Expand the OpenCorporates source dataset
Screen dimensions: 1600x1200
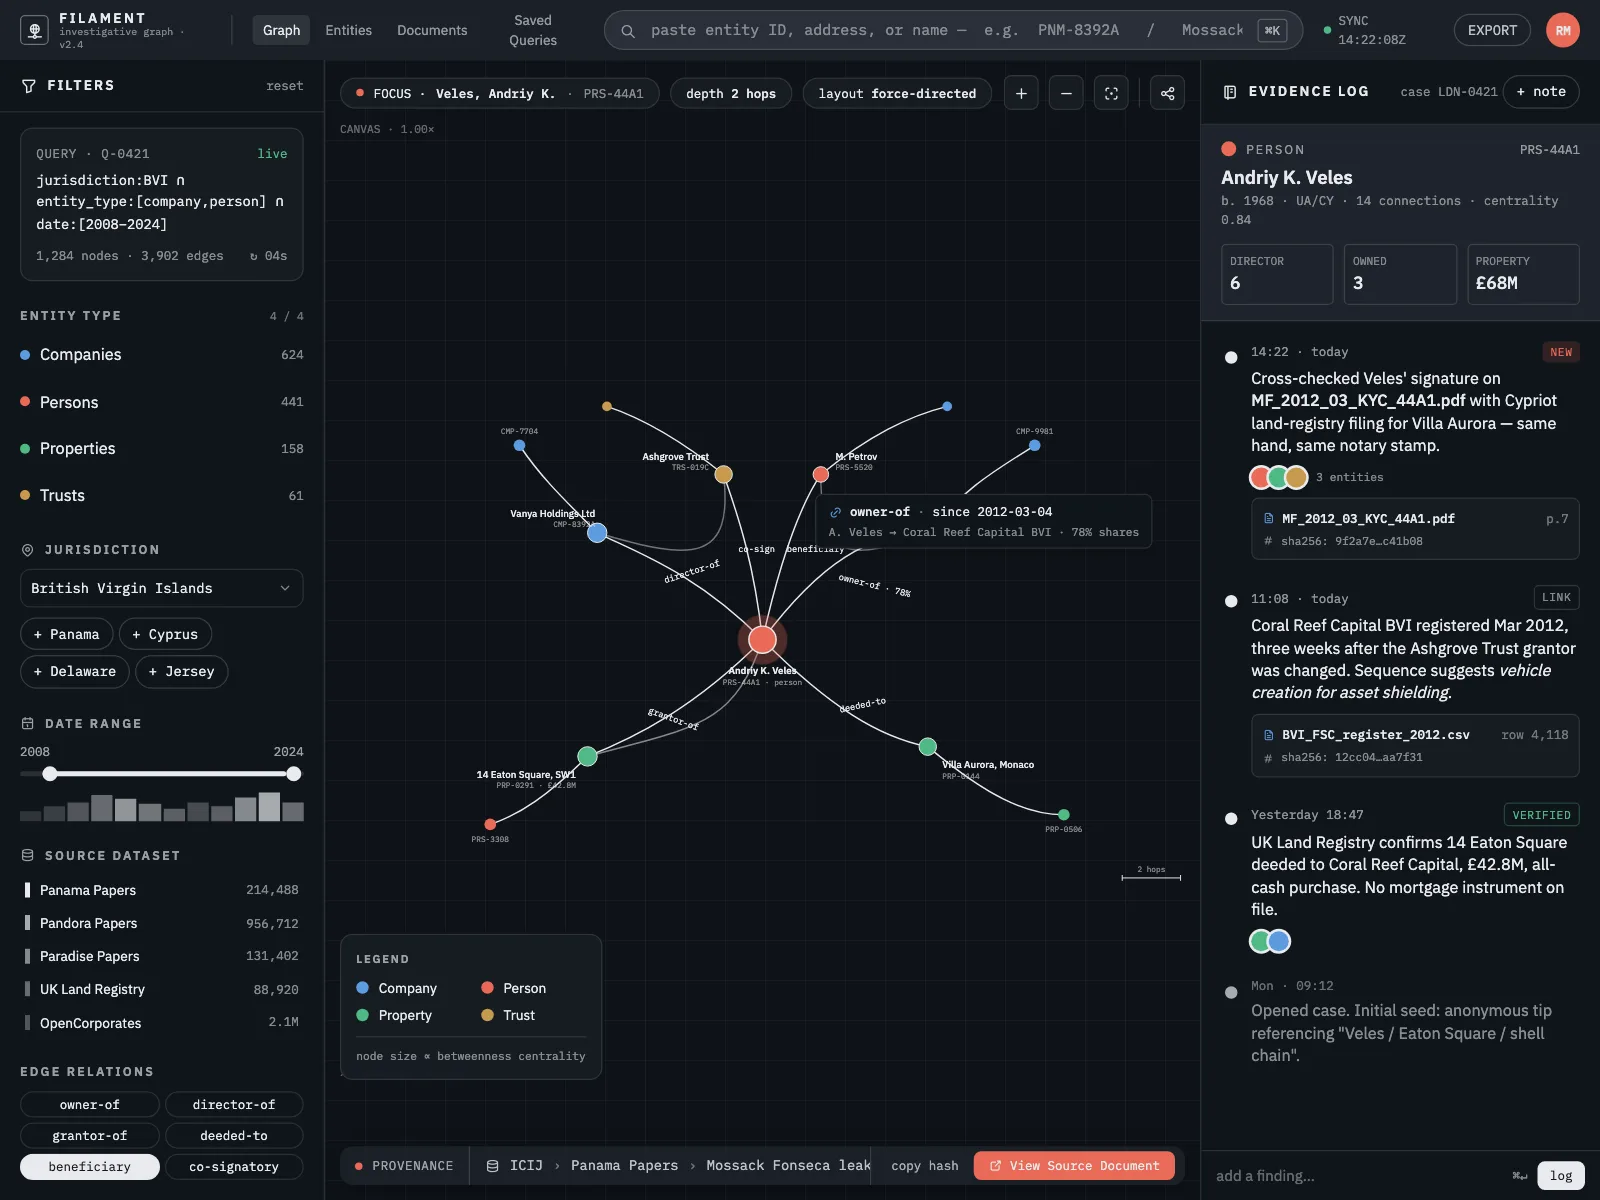(162, 1023)
